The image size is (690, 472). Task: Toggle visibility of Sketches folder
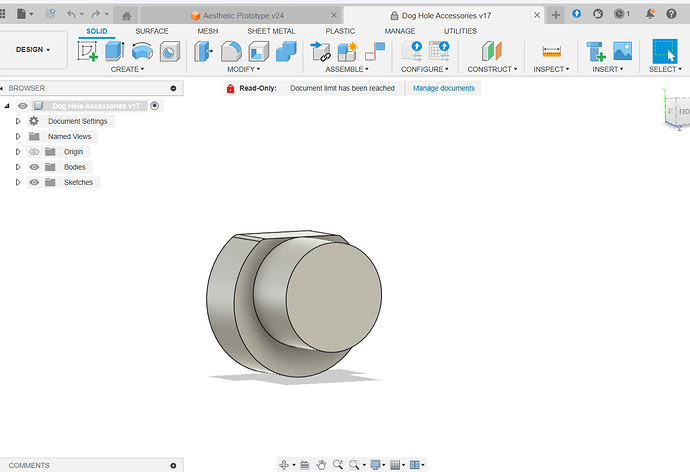click(35, 182)
